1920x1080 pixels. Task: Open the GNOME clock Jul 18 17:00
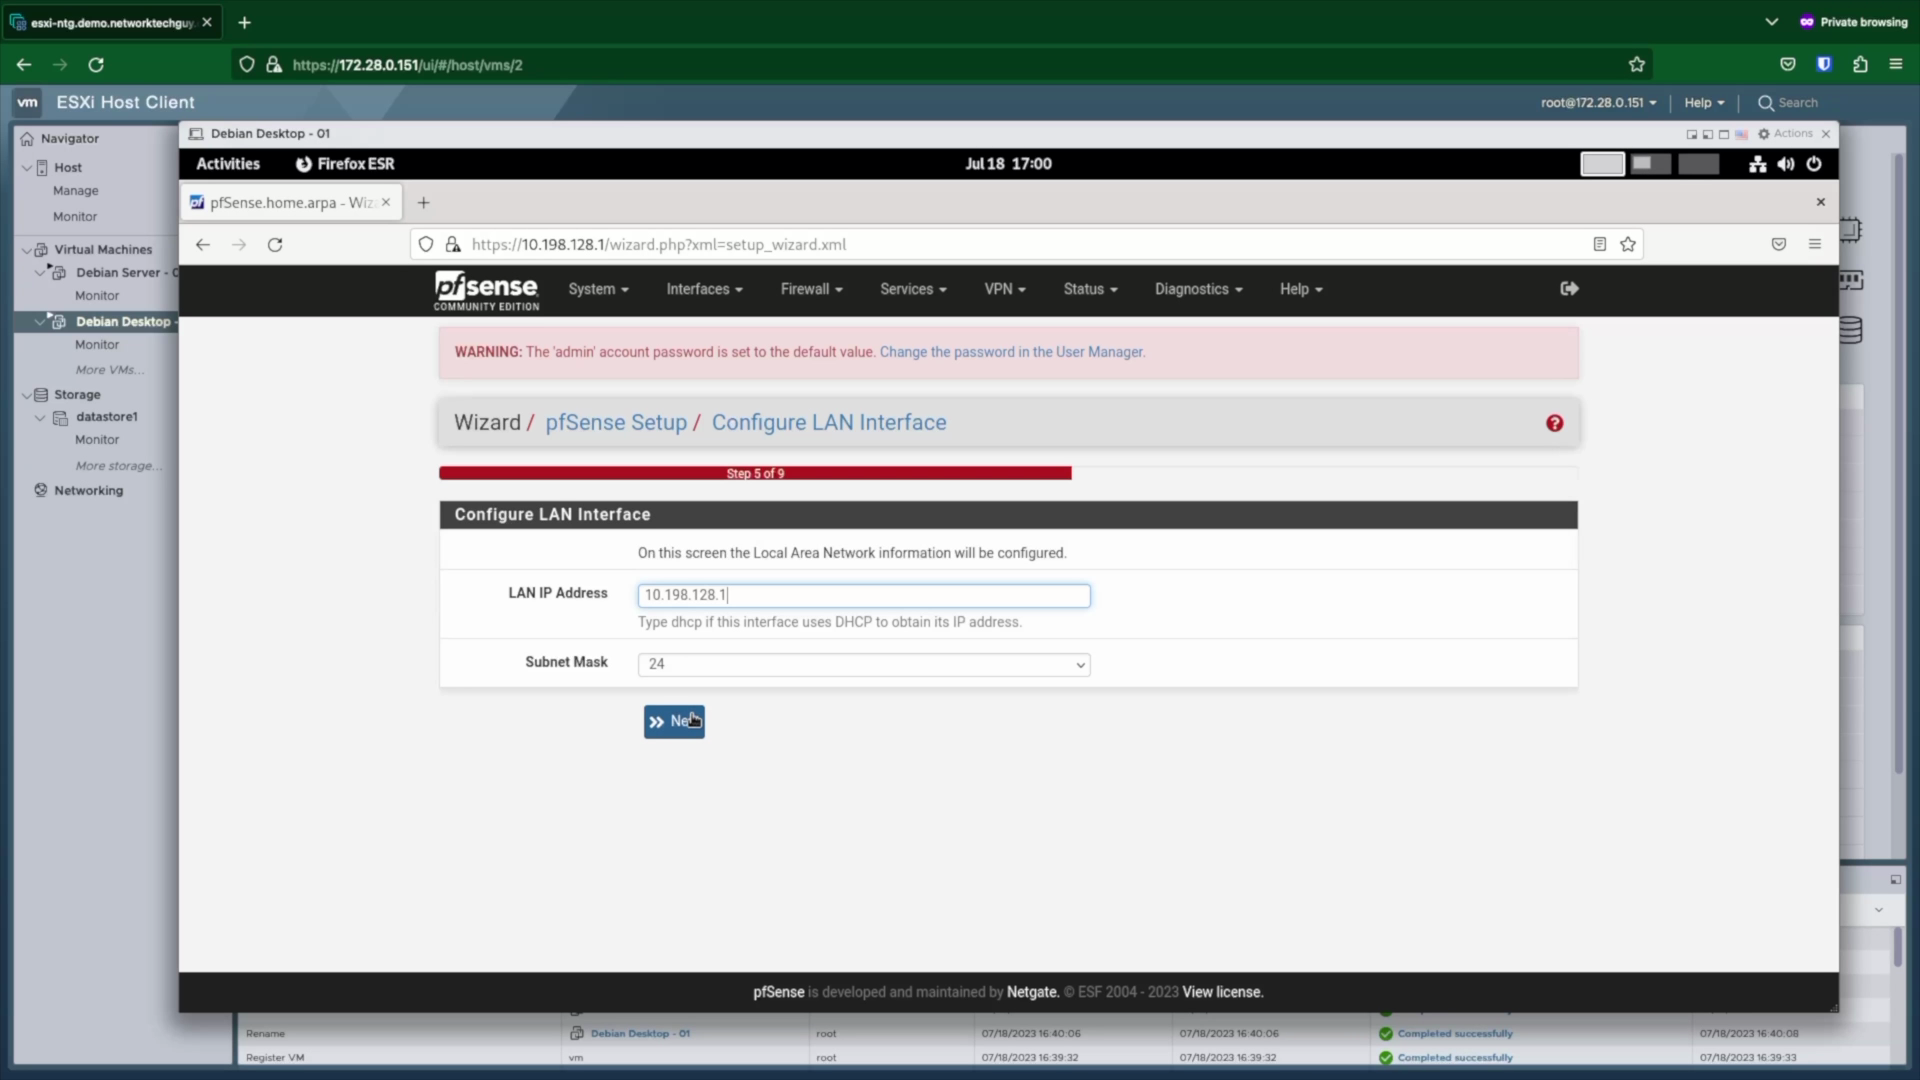[x=1008, y=164]
